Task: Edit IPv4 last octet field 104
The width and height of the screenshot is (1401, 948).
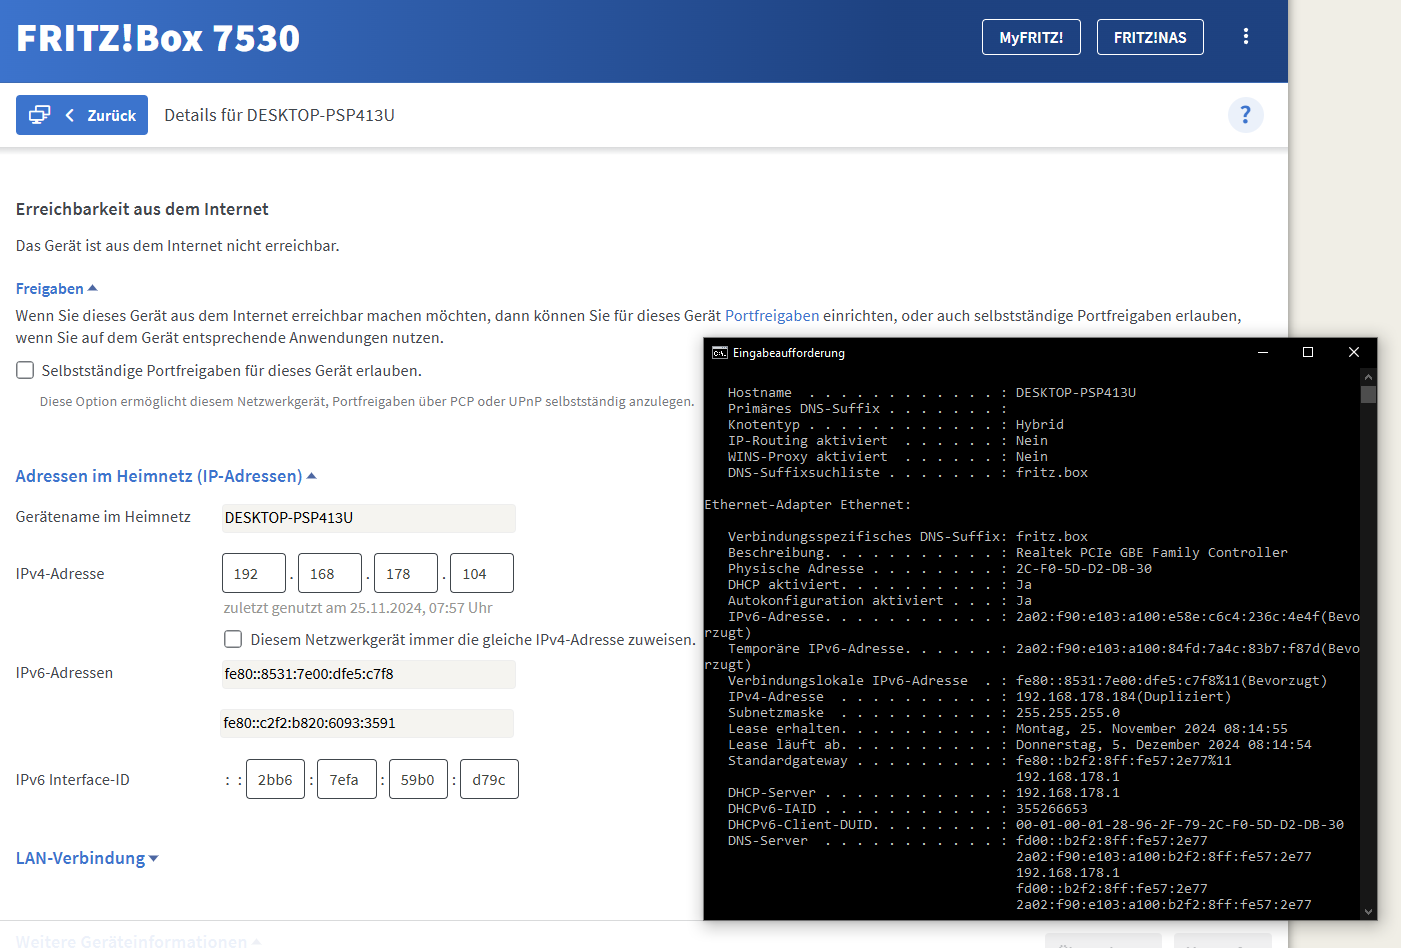Action: coord(482,573)
